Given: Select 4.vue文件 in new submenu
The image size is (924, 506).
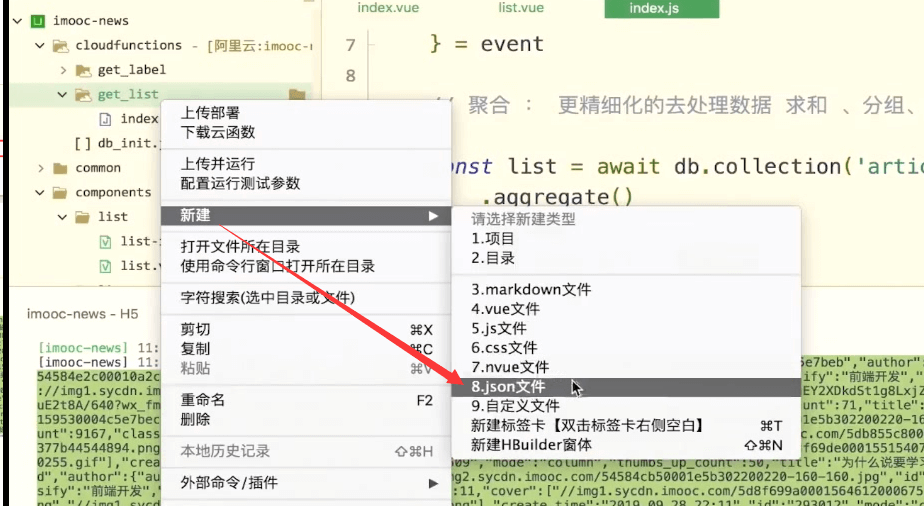Looking at the screenshot, I should click(626, 309).
